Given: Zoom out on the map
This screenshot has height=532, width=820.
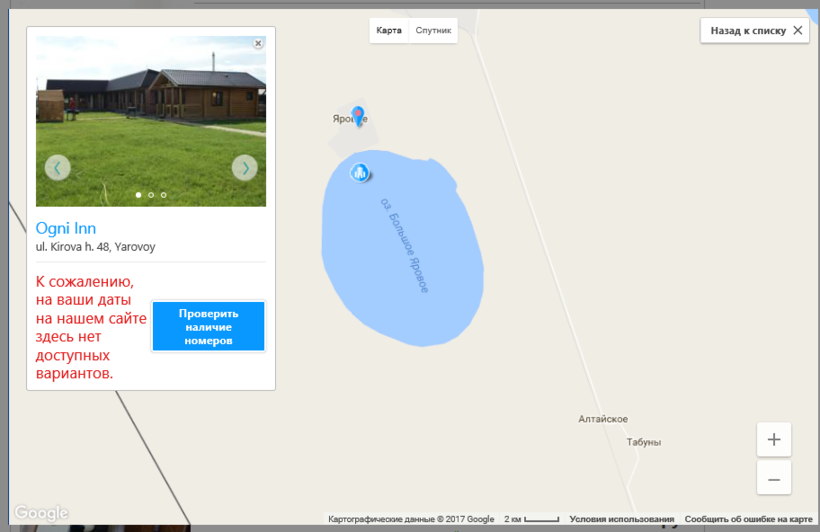Looking at the screenshot, I should point(773,479).
